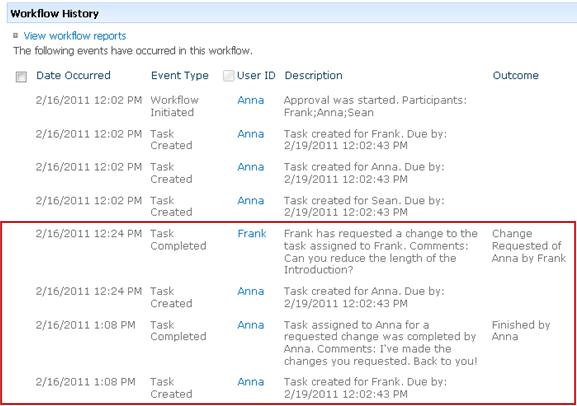Image resolution: width=577 pixels, height=406 pixels.
Task: Click 'Change Requested of Anna by Frank' outcome
Action: pyautogui.click(x=528, y=246)
